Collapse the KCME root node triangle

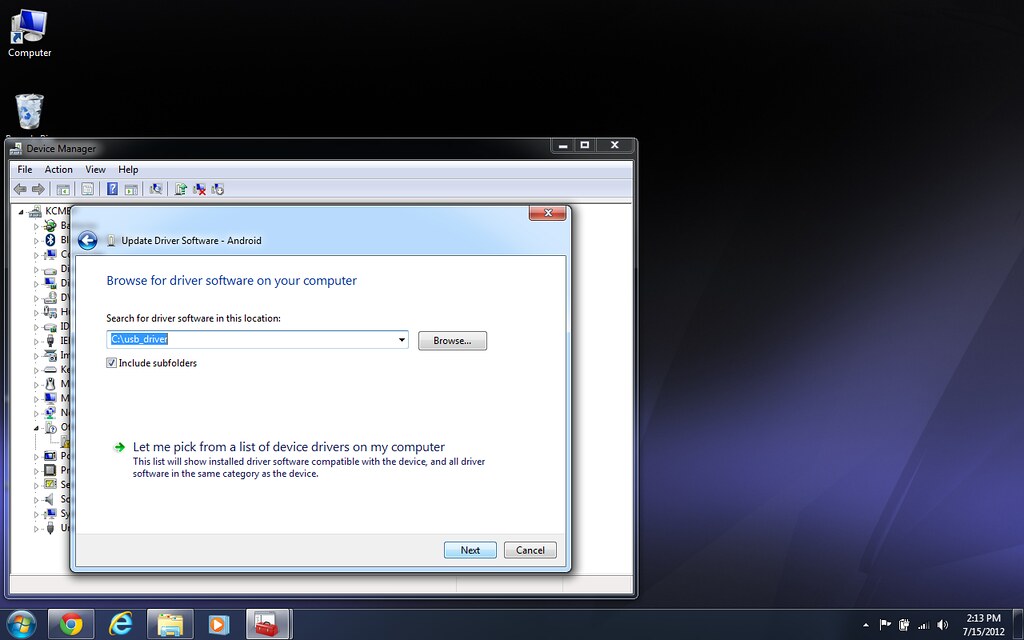pyautogui.click(x=21, y=212)
